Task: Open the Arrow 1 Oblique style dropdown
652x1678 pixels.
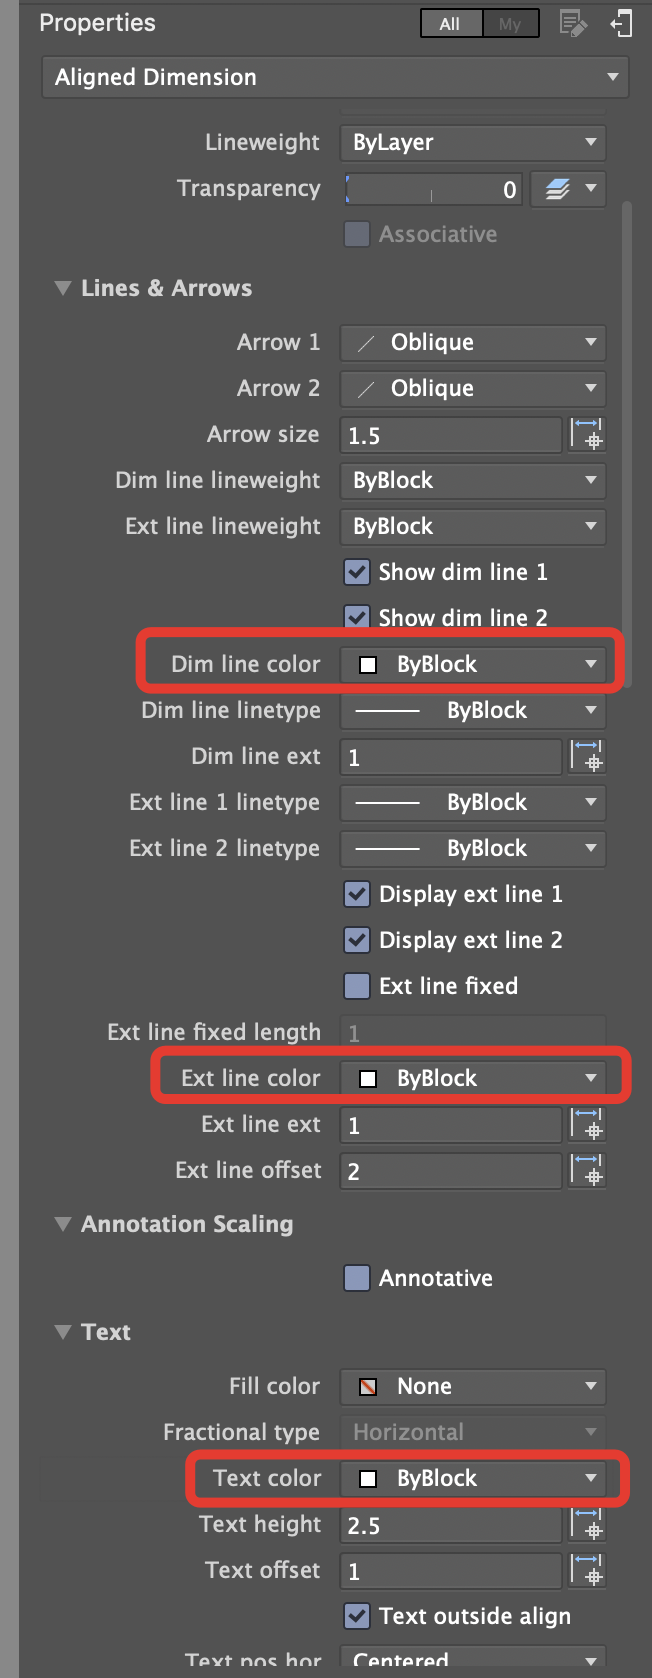Action: 472,342
